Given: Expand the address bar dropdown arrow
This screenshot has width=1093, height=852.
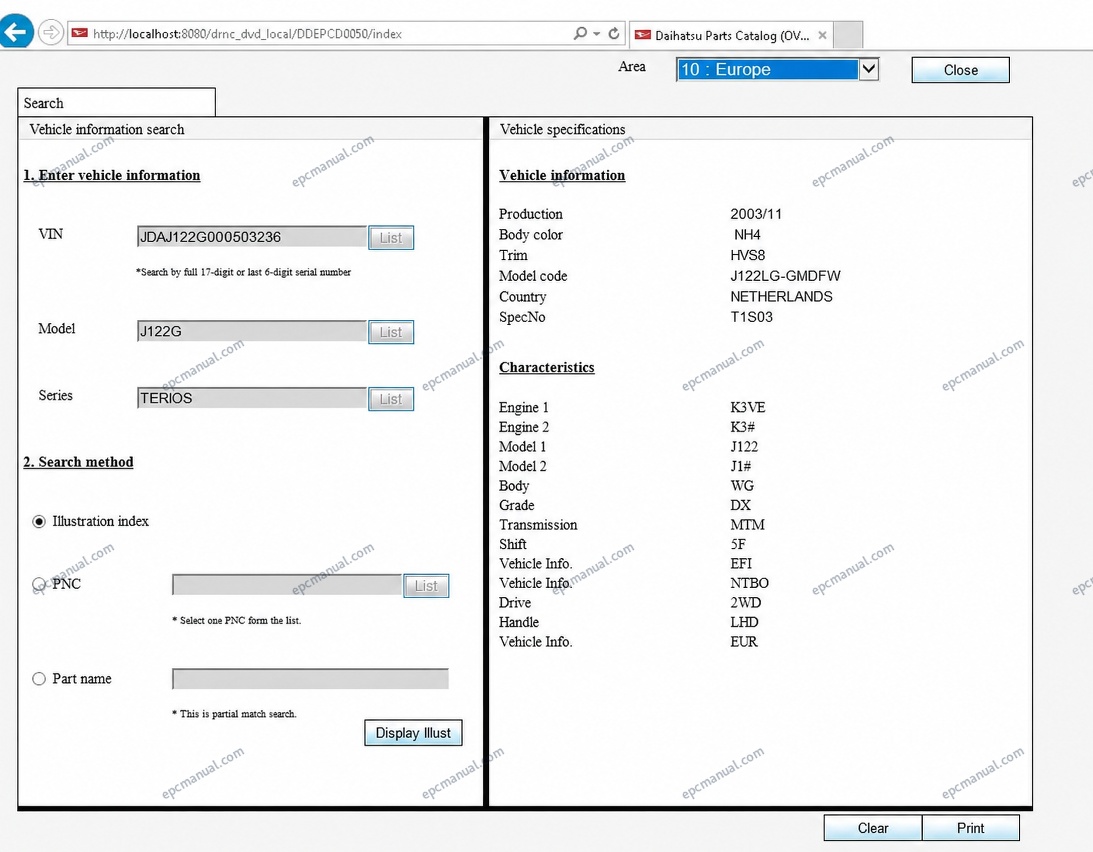Looking at the screenshot, I should [x=597, y=33].
